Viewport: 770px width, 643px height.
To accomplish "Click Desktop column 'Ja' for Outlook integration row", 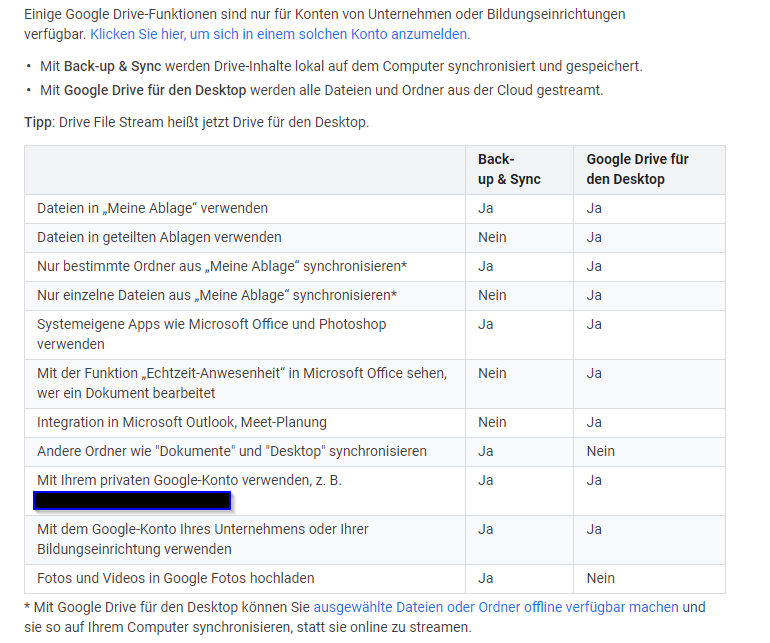I will click(594, 422).
